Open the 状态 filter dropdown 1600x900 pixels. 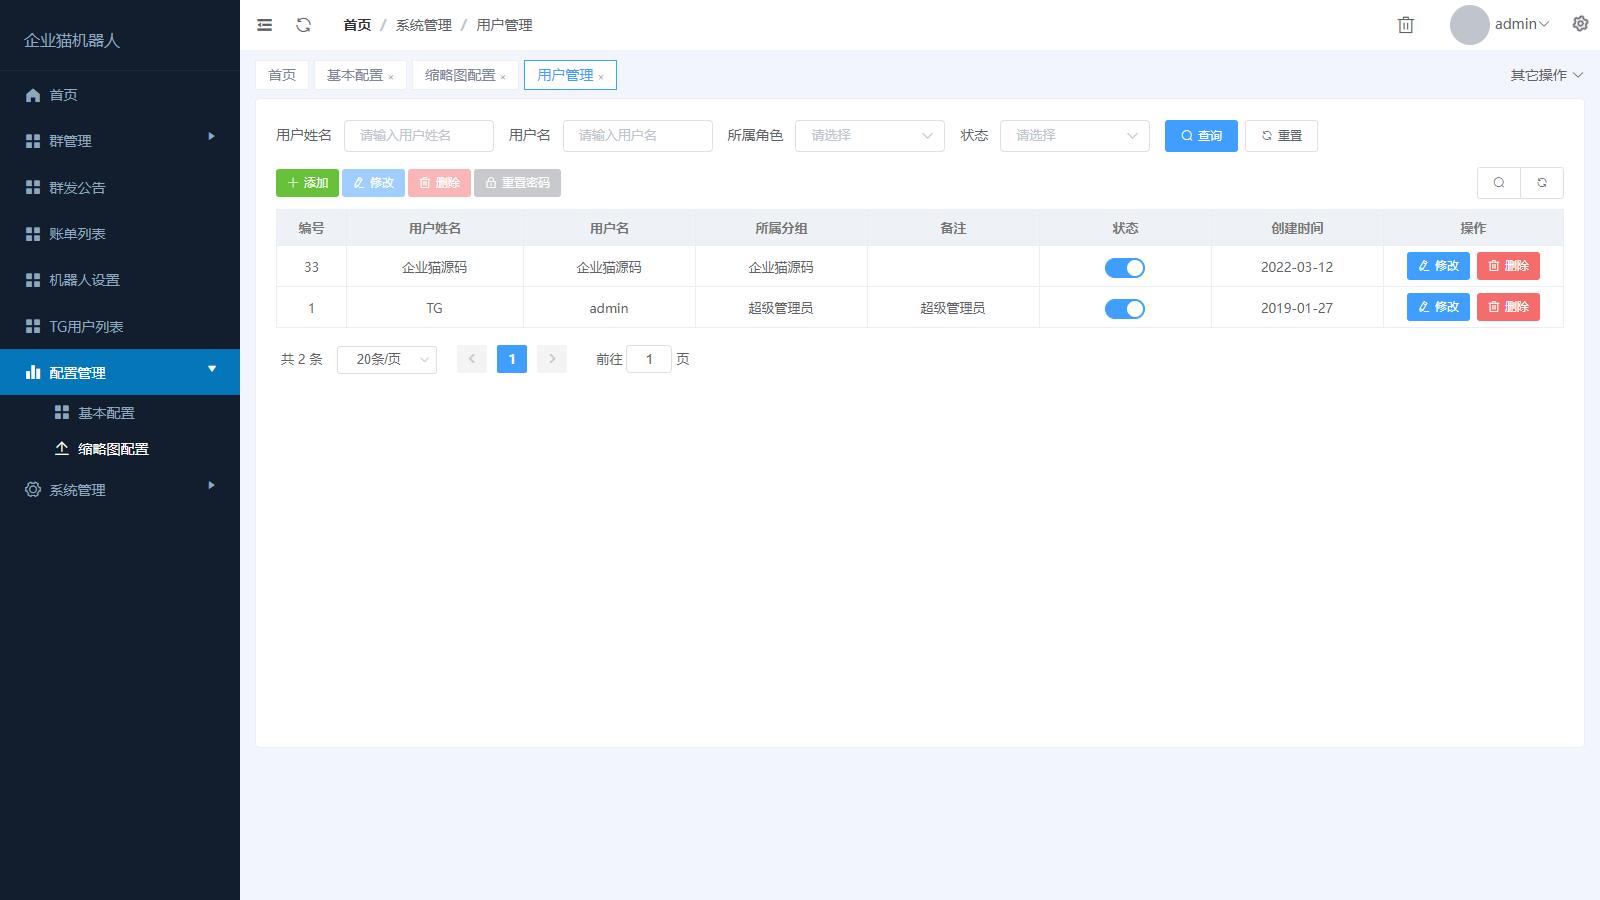click(x=1074, y=136)
